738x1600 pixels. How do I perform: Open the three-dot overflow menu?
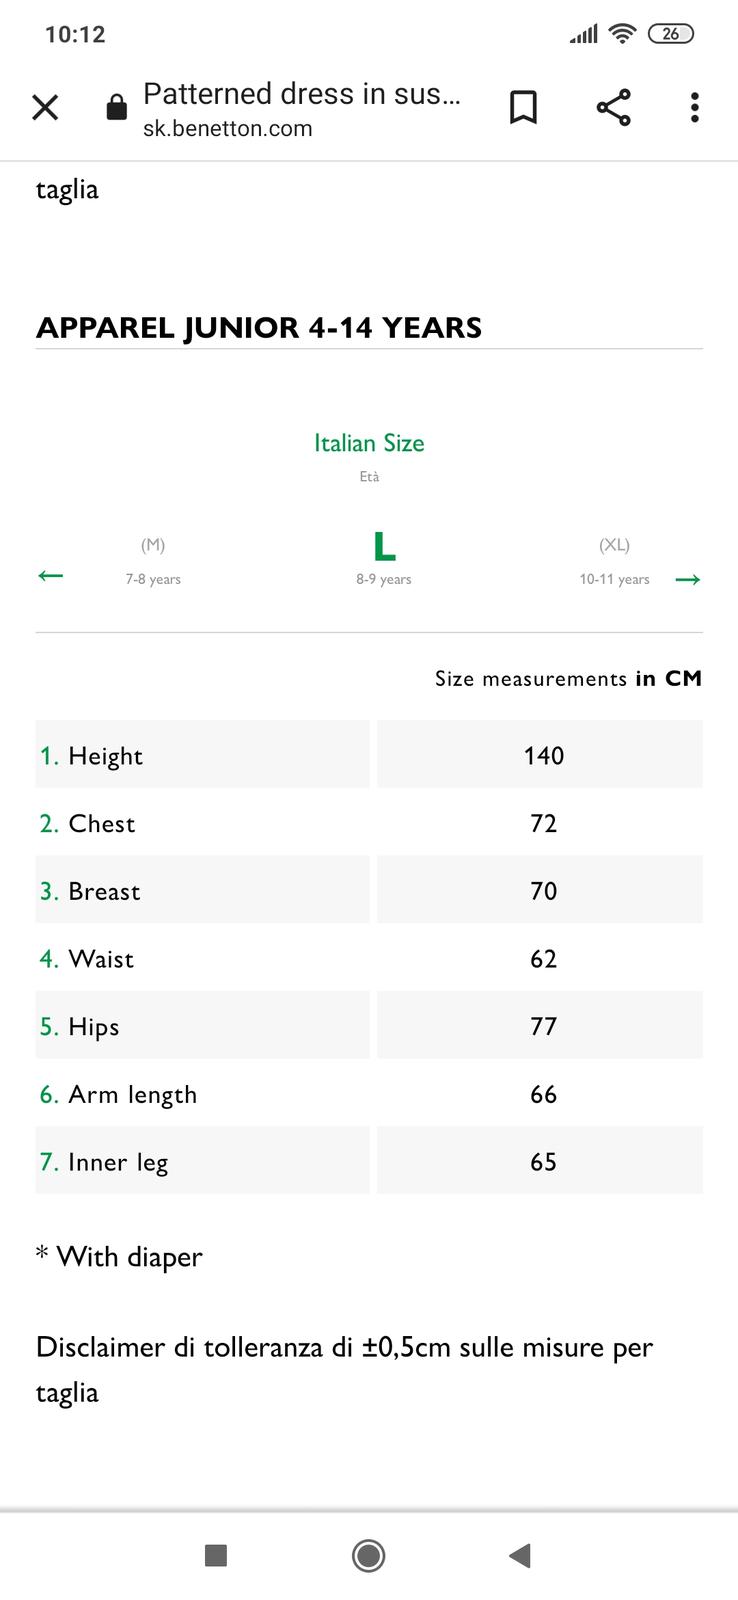click(694, 108)
